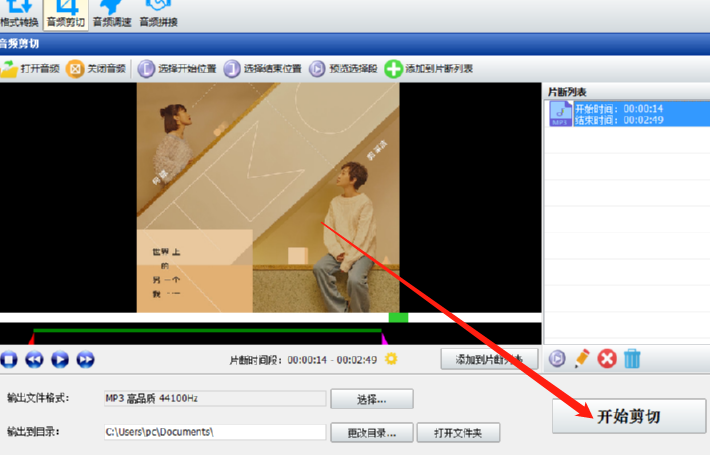Image resolution: width=710 pixels, height=455 pixels.
Task: Remove the selected clip with the red X icon
Action: tap(607, 359)
